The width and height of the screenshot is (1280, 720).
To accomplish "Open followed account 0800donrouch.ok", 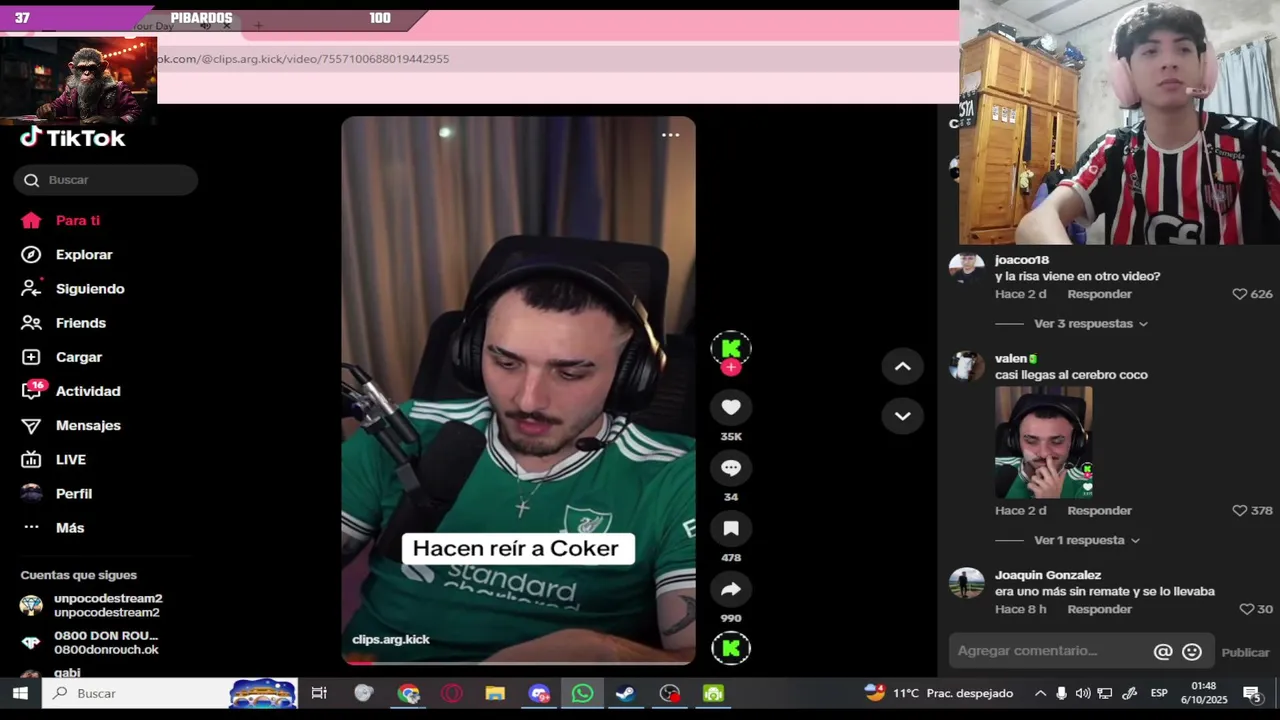I will [90, 642].
